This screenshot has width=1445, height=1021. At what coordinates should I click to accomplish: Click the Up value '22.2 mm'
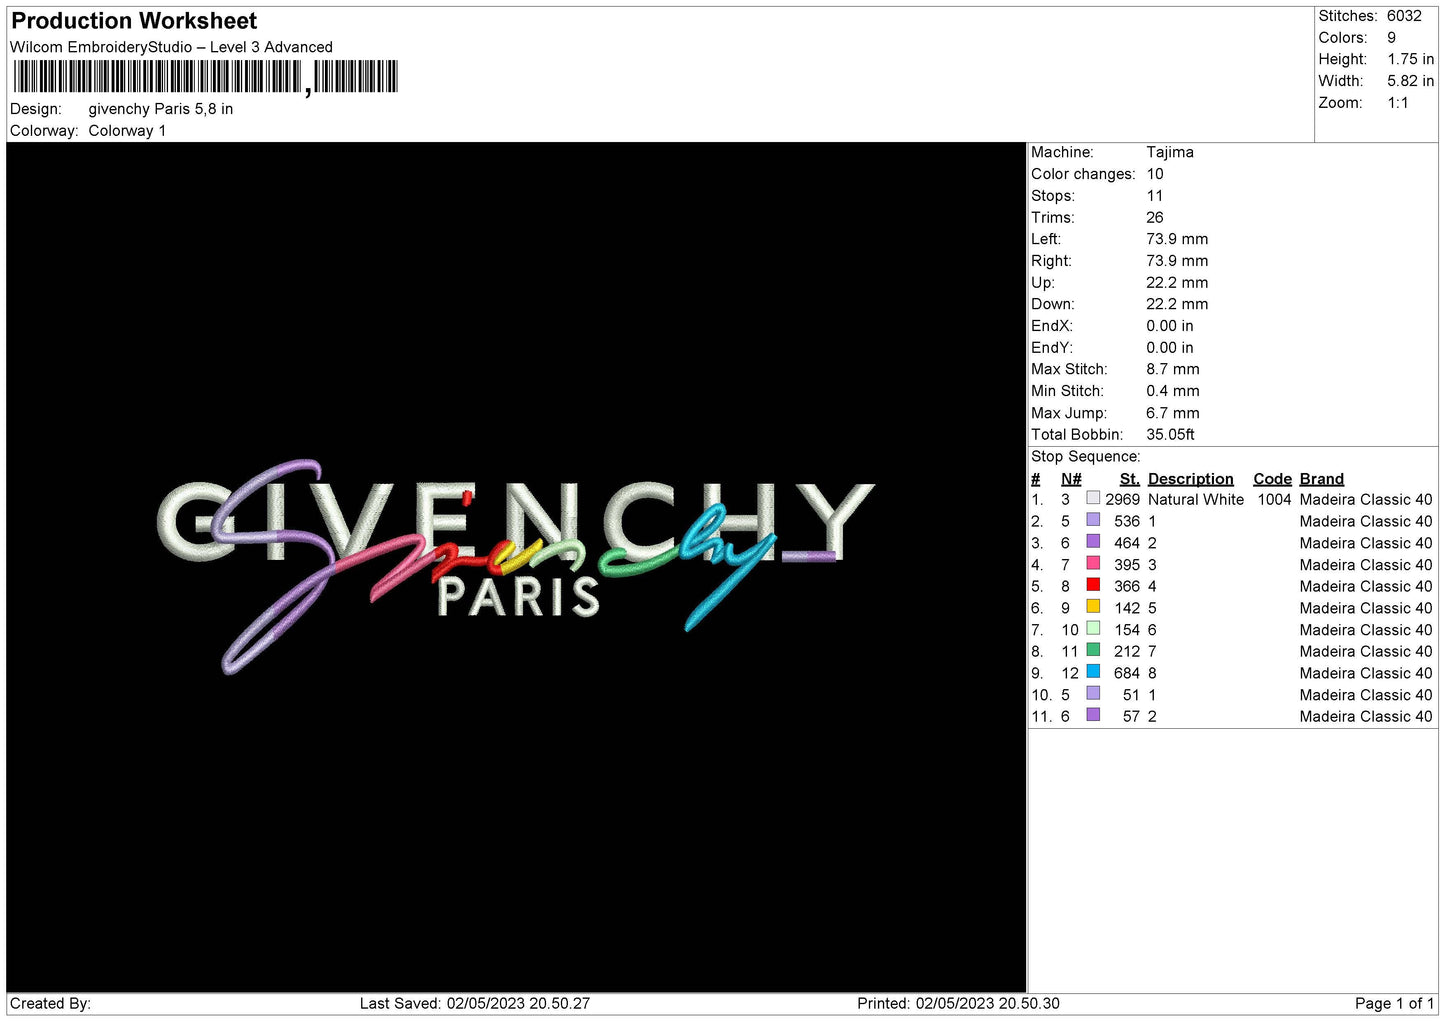(x=1177, y=282)
